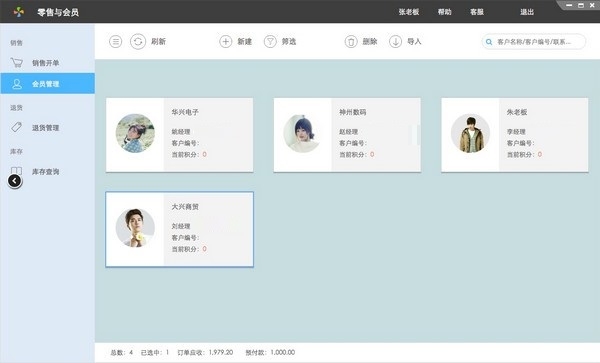Collapse sidebar with the black arrow button
The image size is (600, 363).
[x=15, y=181]
